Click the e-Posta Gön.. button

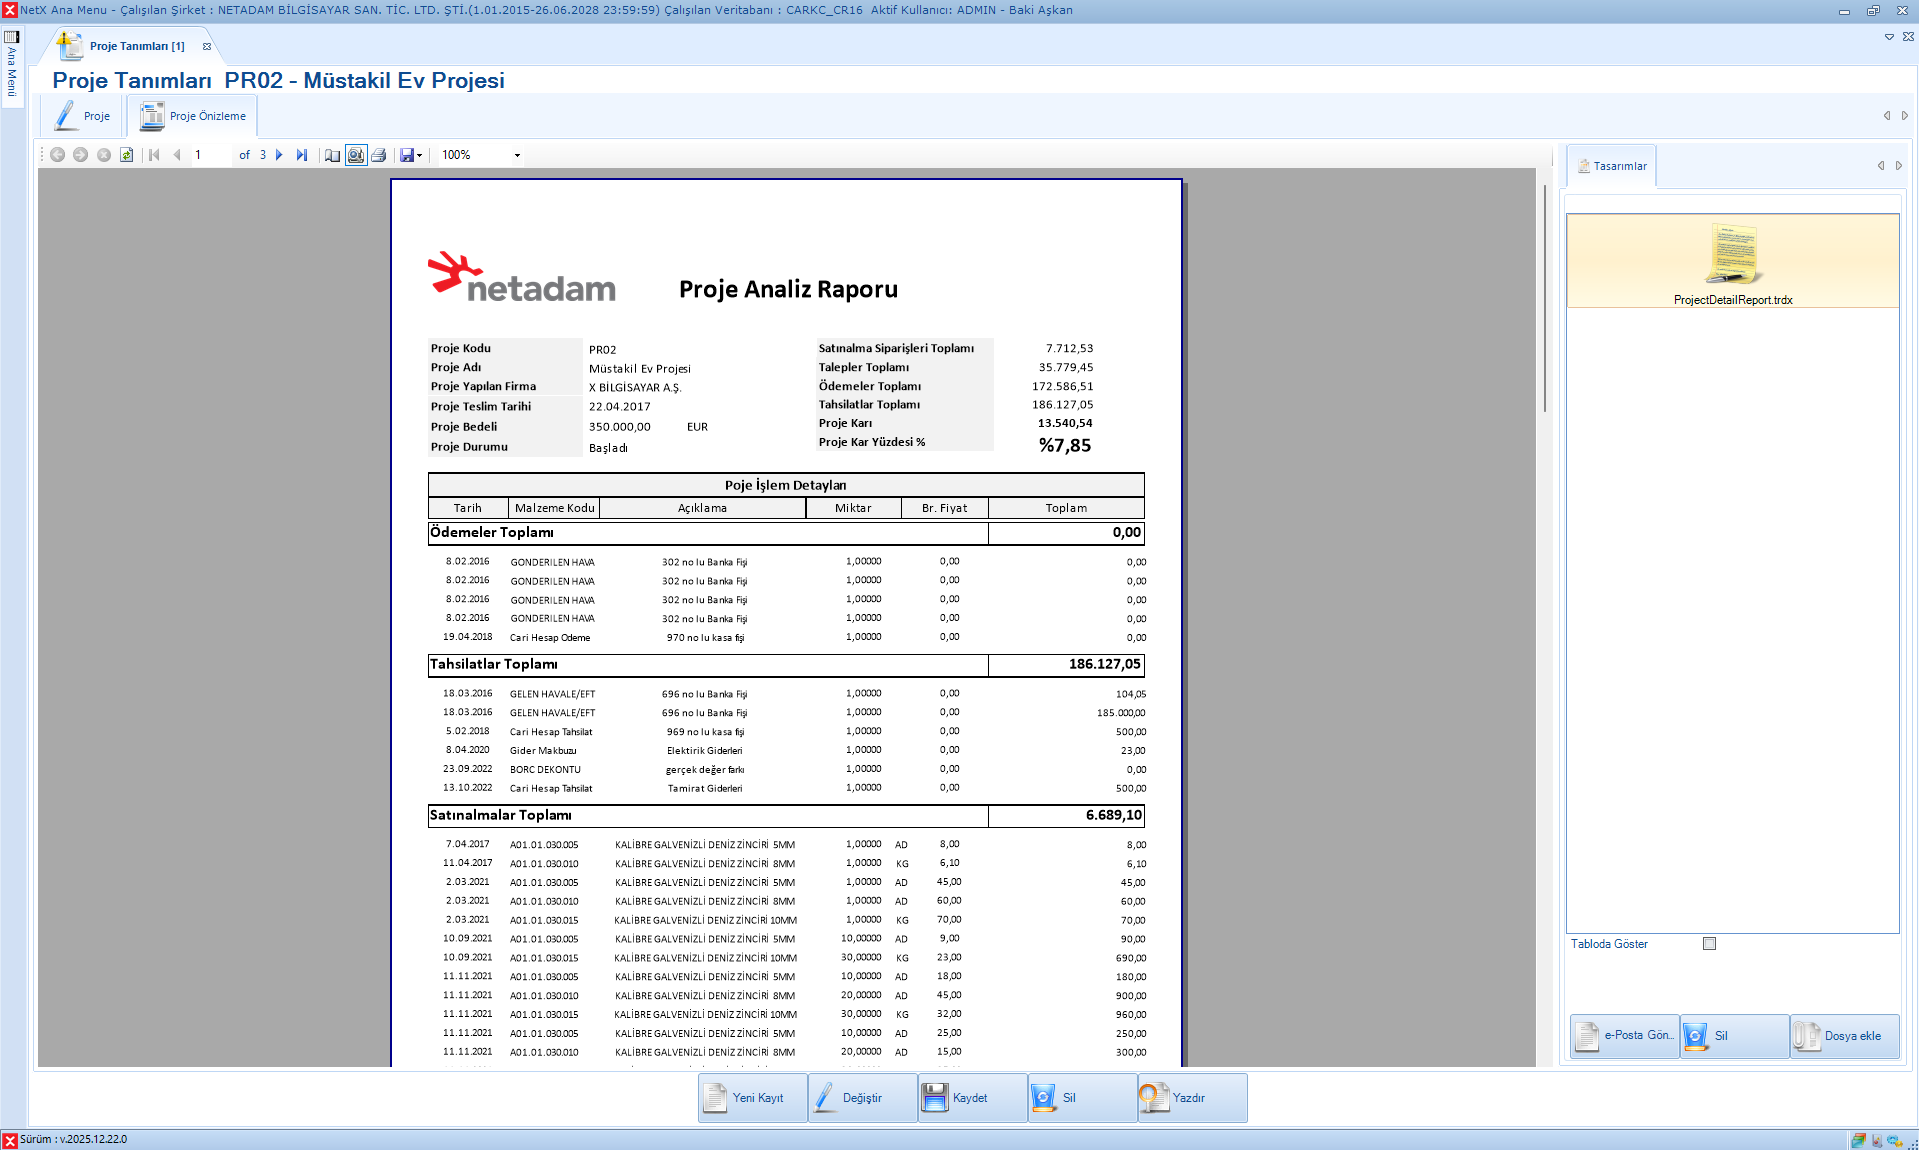[1625, 1036]
